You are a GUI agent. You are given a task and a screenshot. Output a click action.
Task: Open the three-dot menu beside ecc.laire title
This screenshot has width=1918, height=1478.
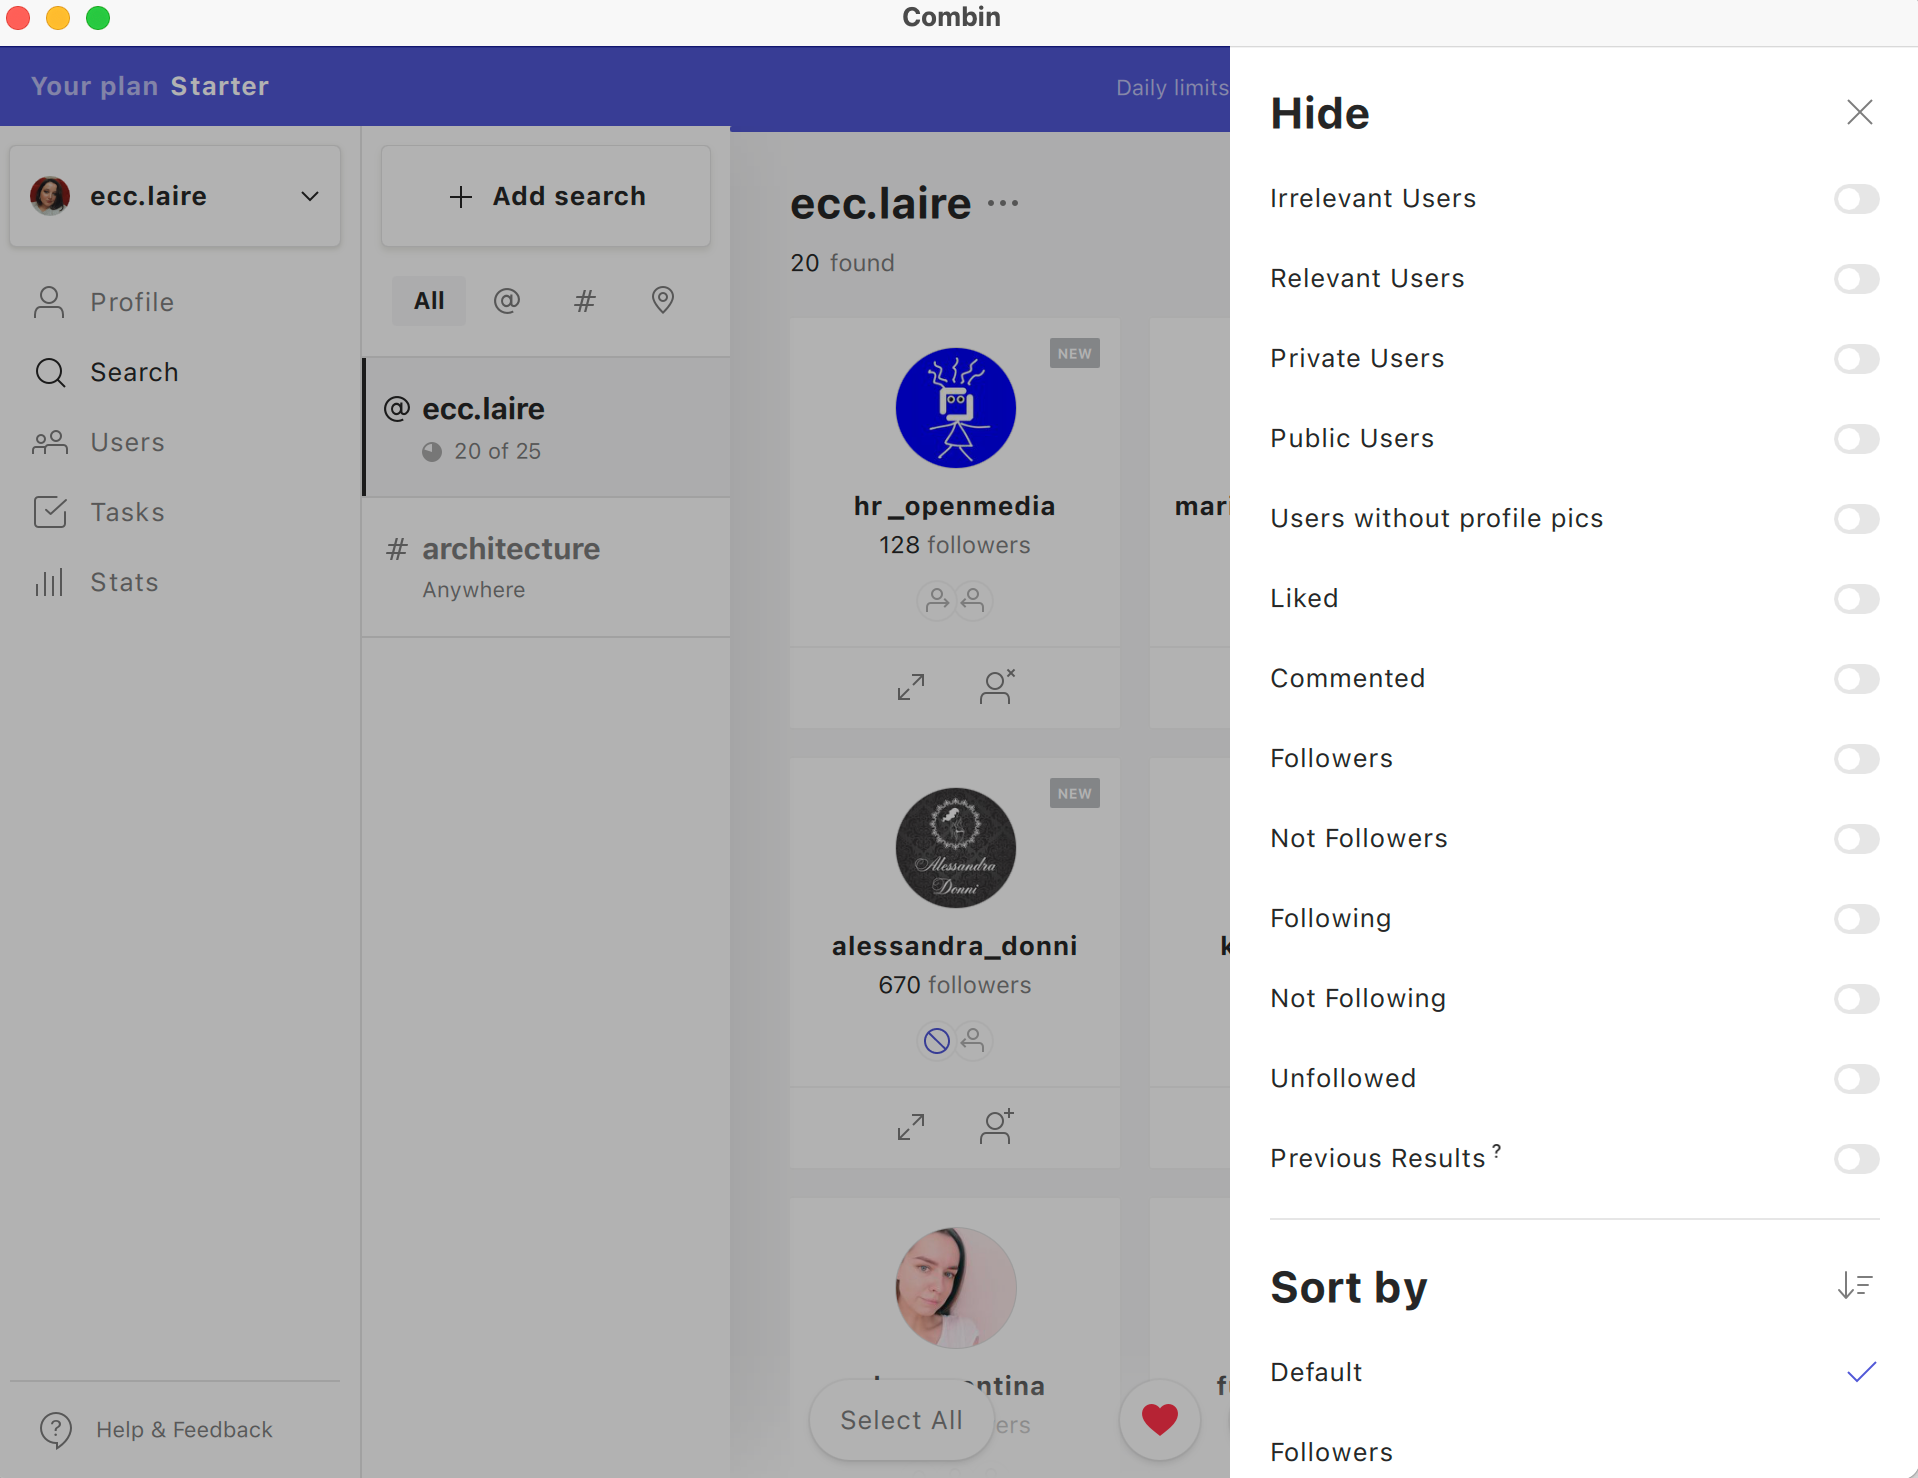point(1003,204)
